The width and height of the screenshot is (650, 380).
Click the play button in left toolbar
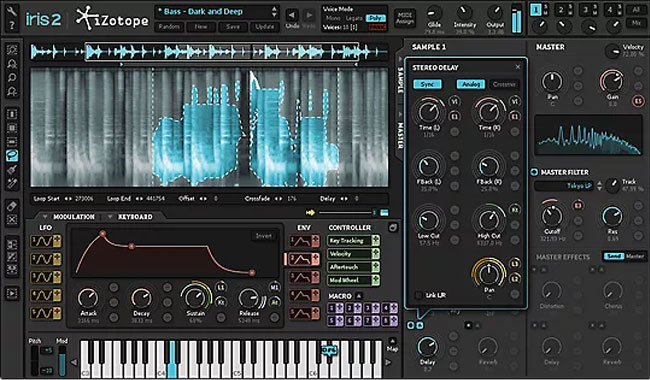[12, 293]
